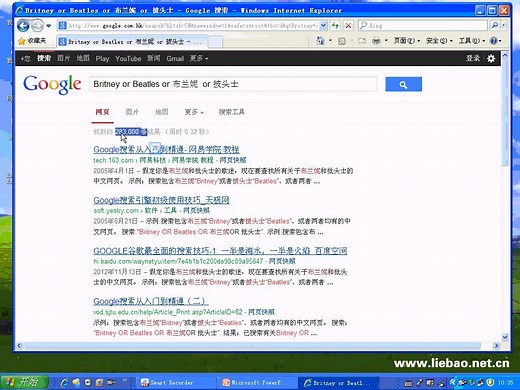This screenshot has height=390, width=520.
Task: Open 新闻 in the Google black bar
Action: coord(154,58)
